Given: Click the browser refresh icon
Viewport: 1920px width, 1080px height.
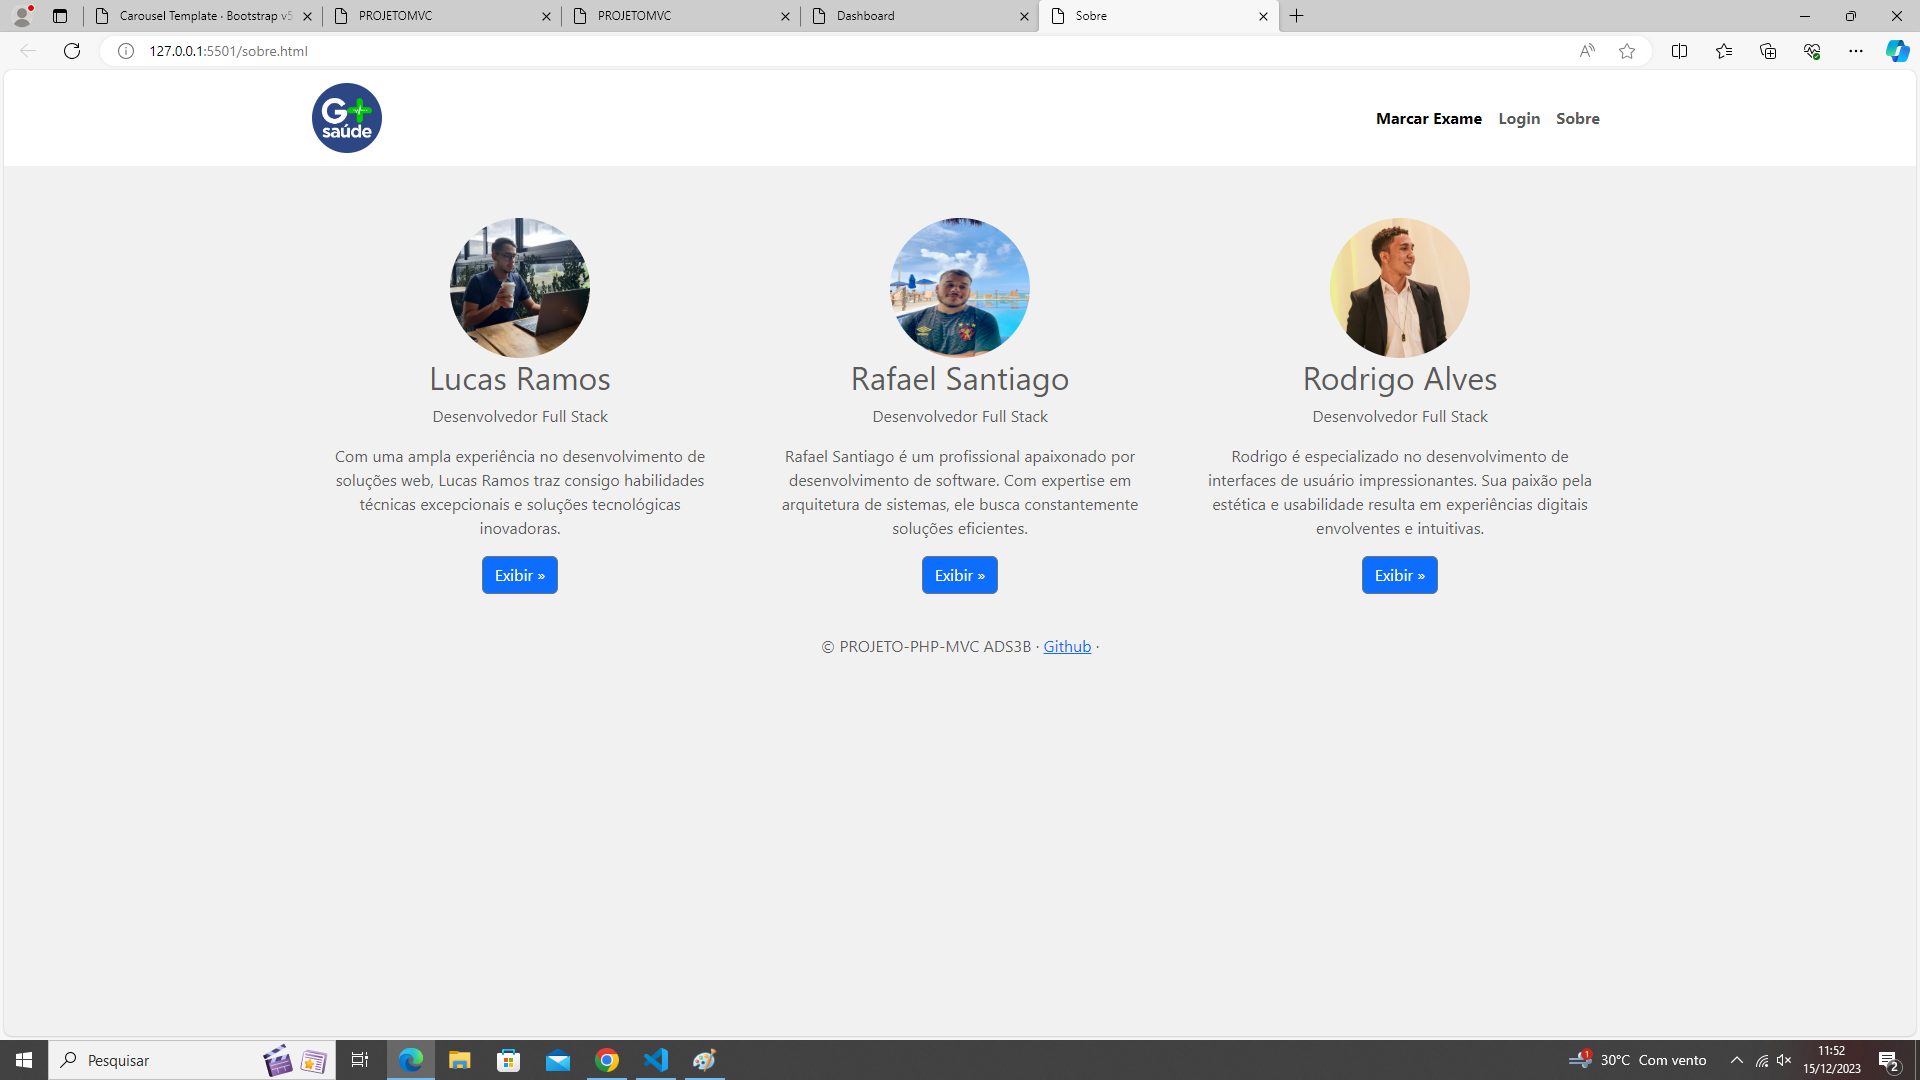Looking at the screenshot, I should pos(71,50).
